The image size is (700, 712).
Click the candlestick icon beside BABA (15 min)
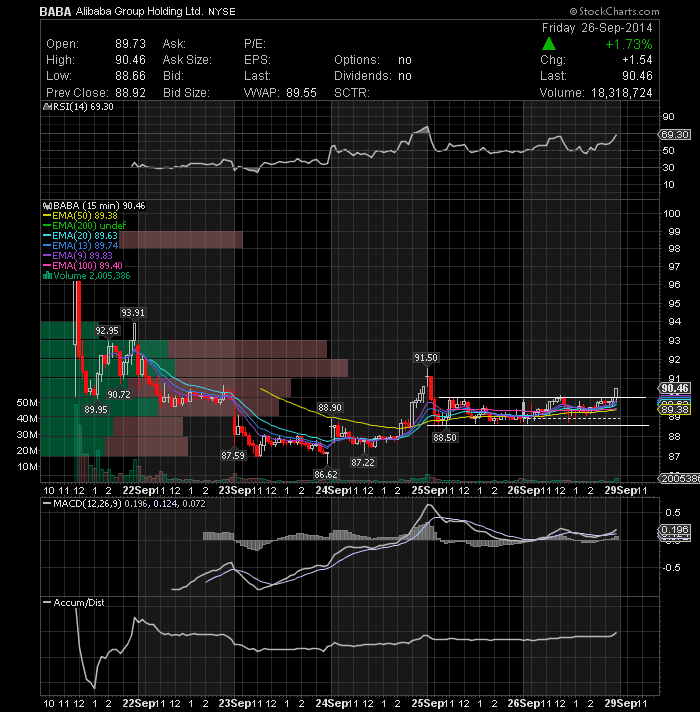pyautogui.click(x=46, y=206)
